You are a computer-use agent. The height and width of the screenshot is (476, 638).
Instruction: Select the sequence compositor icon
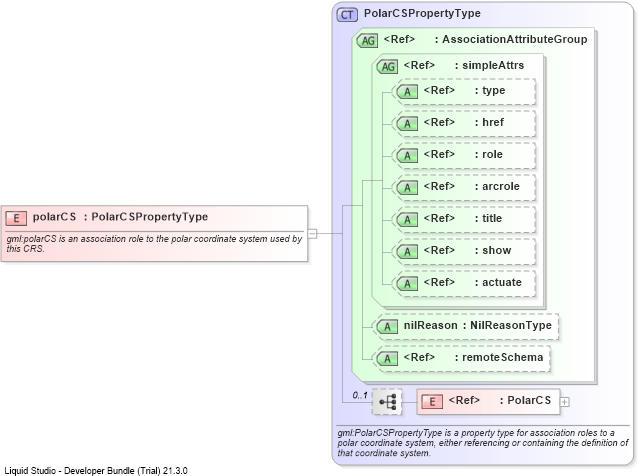(387, 402)
